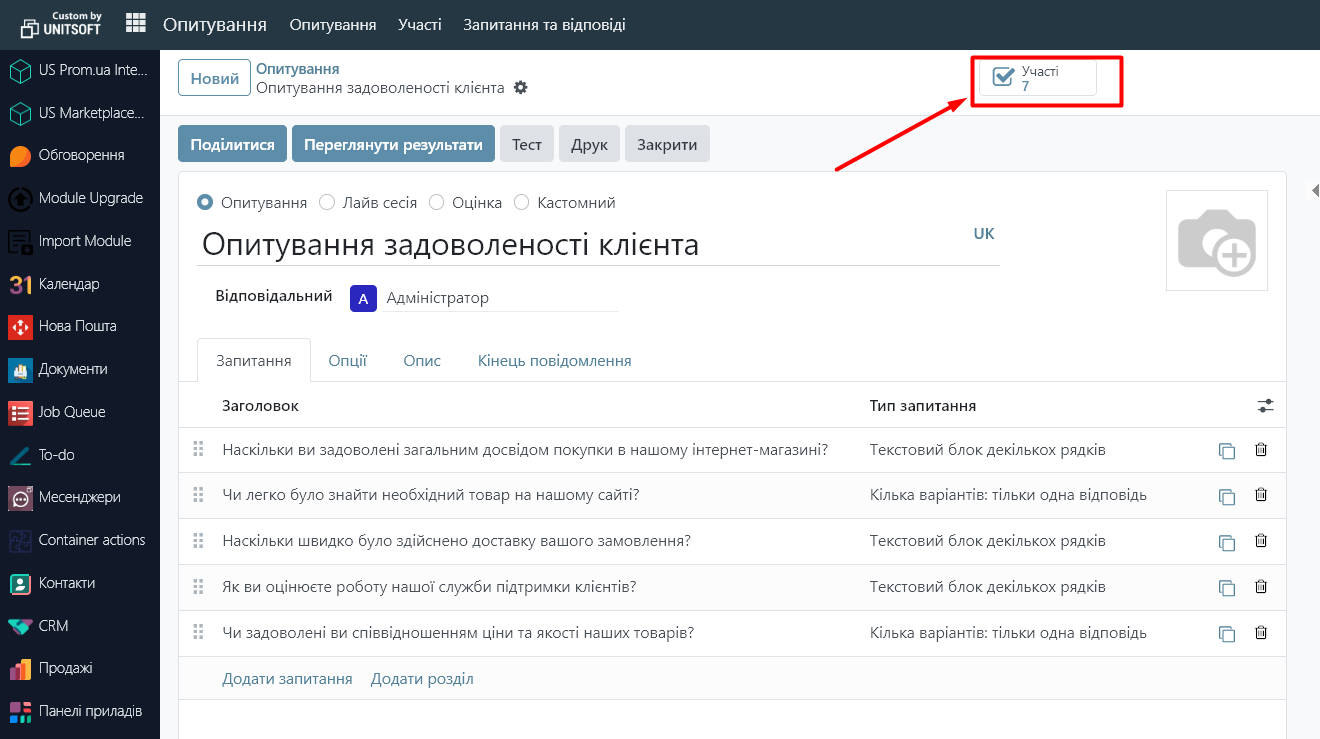Select the Лайв сесія radio option
1320x739 pixels.
327,203
